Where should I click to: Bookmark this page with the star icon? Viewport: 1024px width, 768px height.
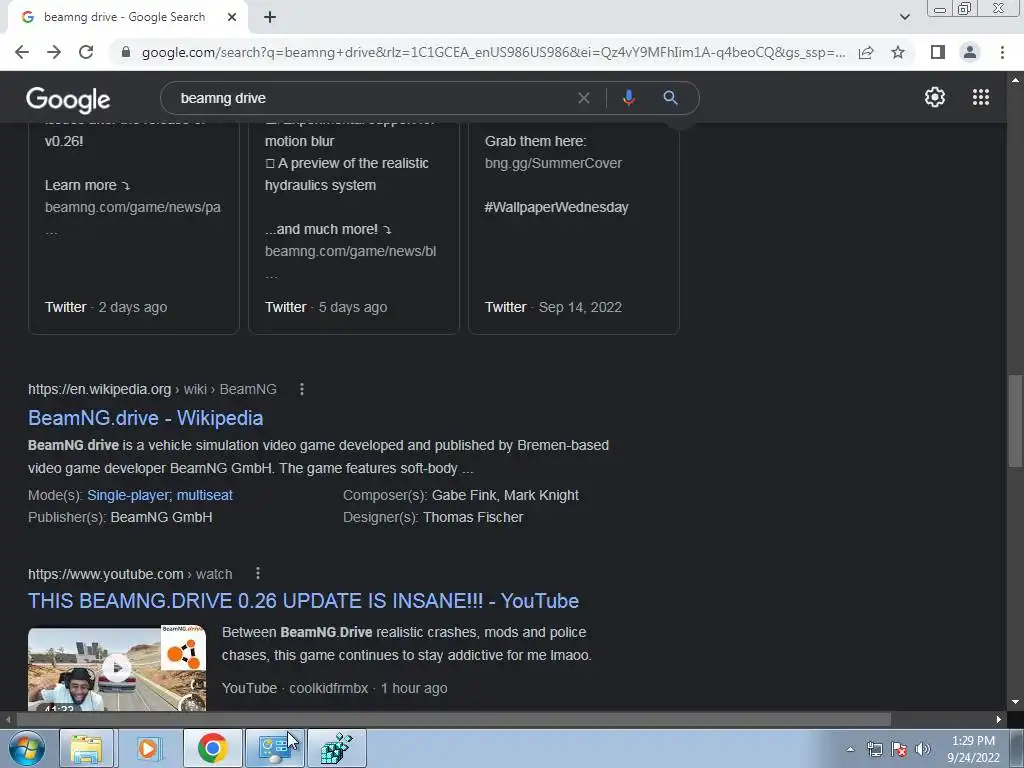click(898, 52)
